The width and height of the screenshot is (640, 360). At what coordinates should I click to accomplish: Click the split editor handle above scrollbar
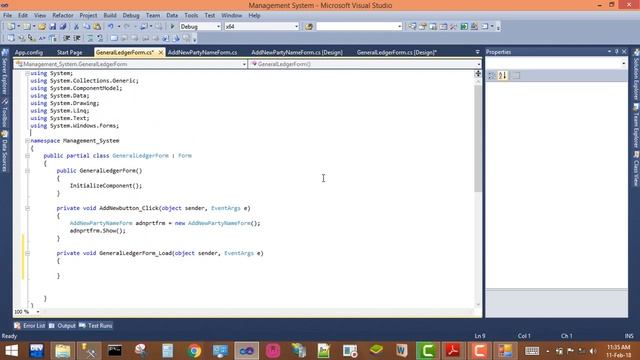coord(478,73)
